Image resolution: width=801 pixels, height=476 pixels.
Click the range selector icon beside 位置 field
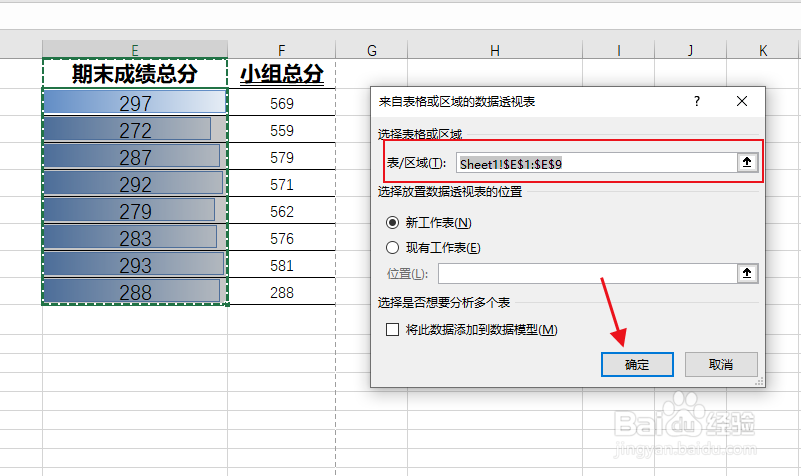coord(747,273)
